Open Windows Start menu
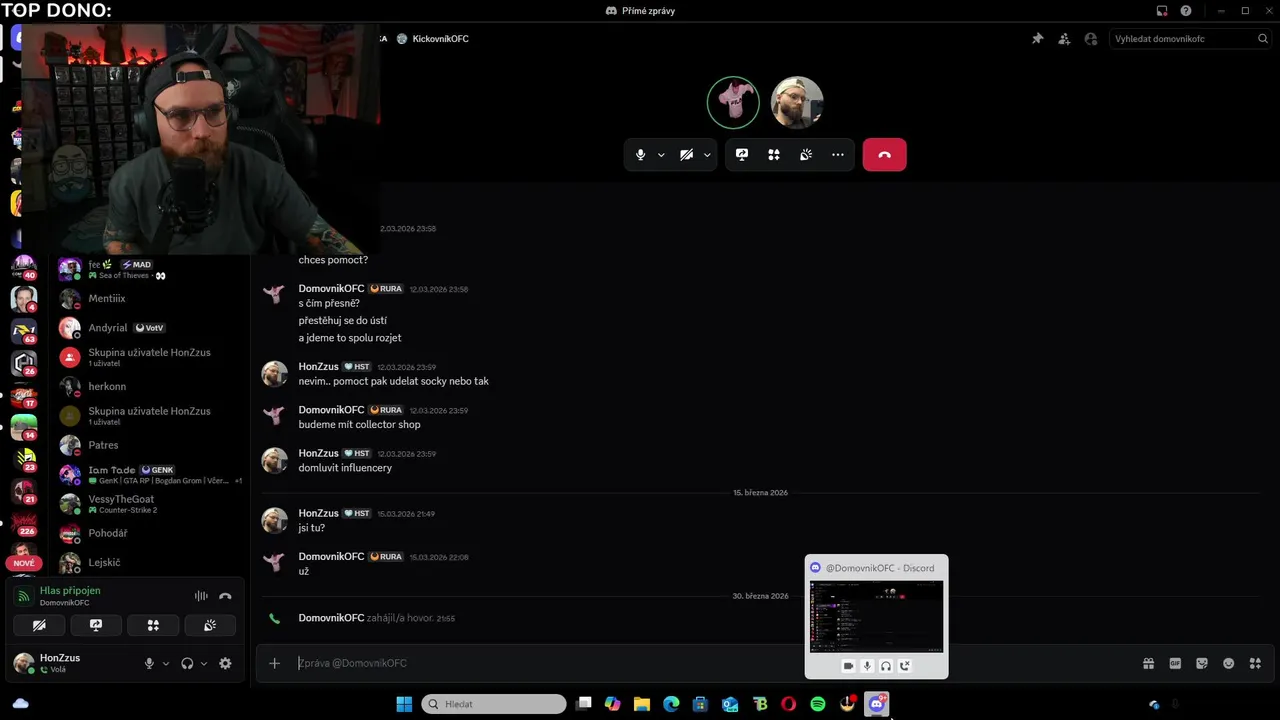1280x720 pixels. [404, 704]
